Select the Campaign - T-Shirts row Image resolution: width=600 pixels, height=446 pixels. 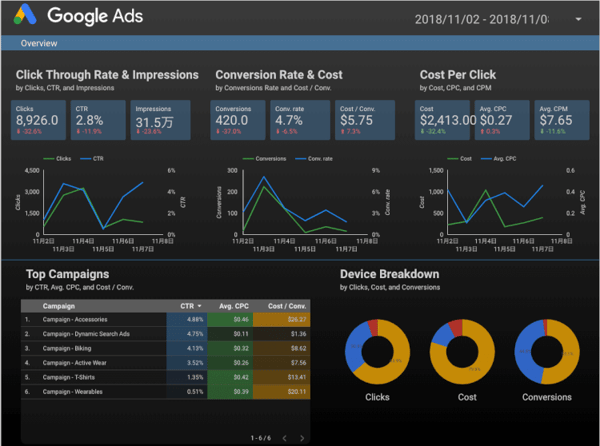pos(165,377)
